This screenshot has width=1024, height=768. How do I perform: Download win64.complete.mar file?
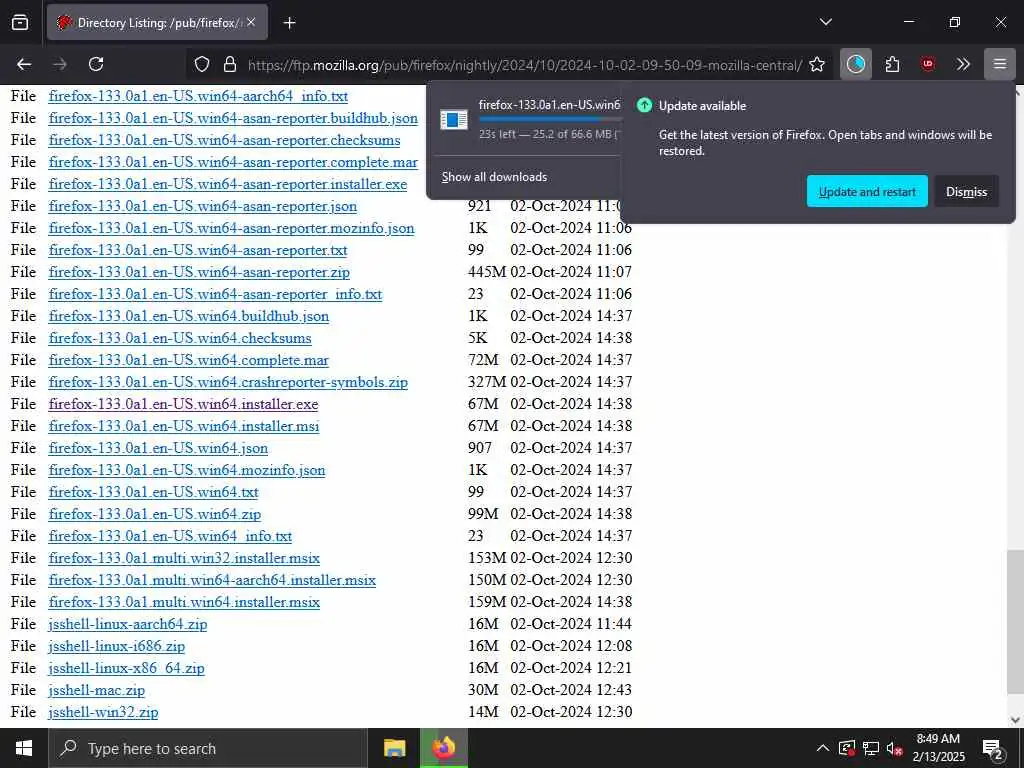point(189,360)
